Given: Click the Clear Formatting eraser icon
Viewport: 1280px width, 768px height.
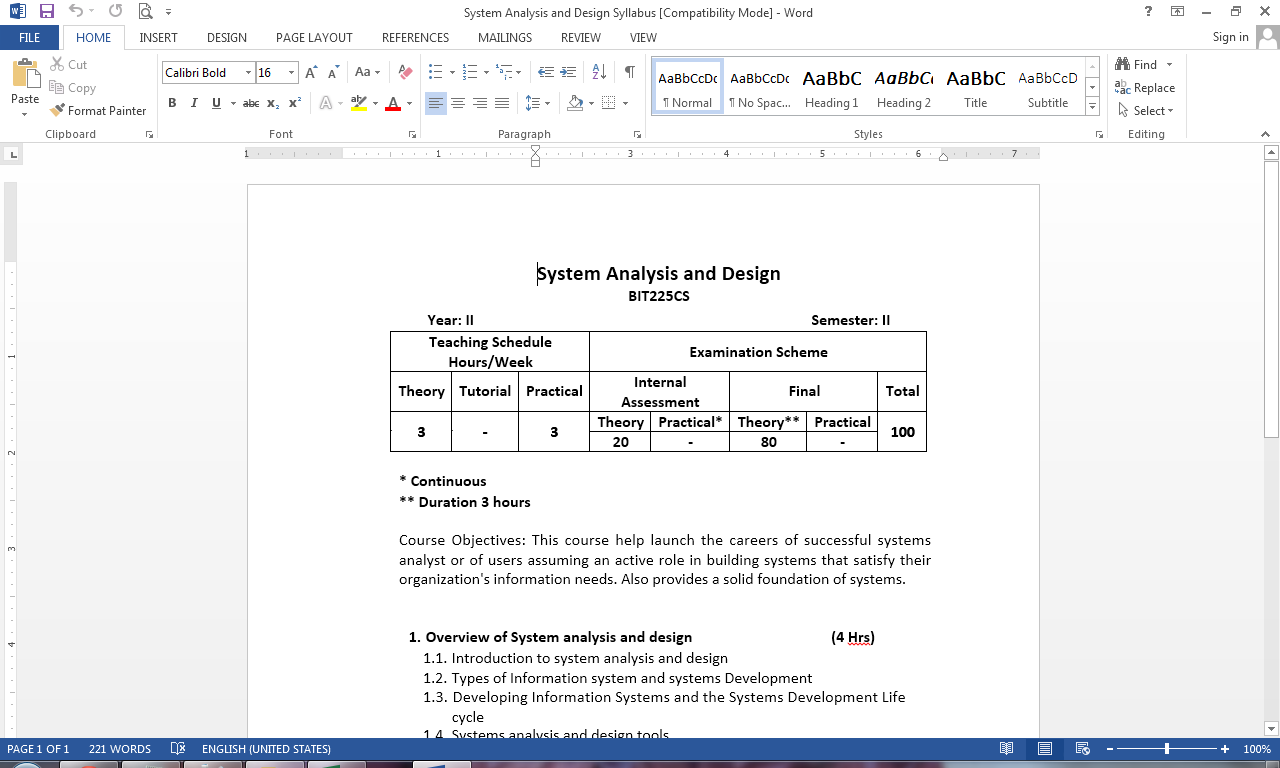Looking at the screenshot, I should pos(405,72).
